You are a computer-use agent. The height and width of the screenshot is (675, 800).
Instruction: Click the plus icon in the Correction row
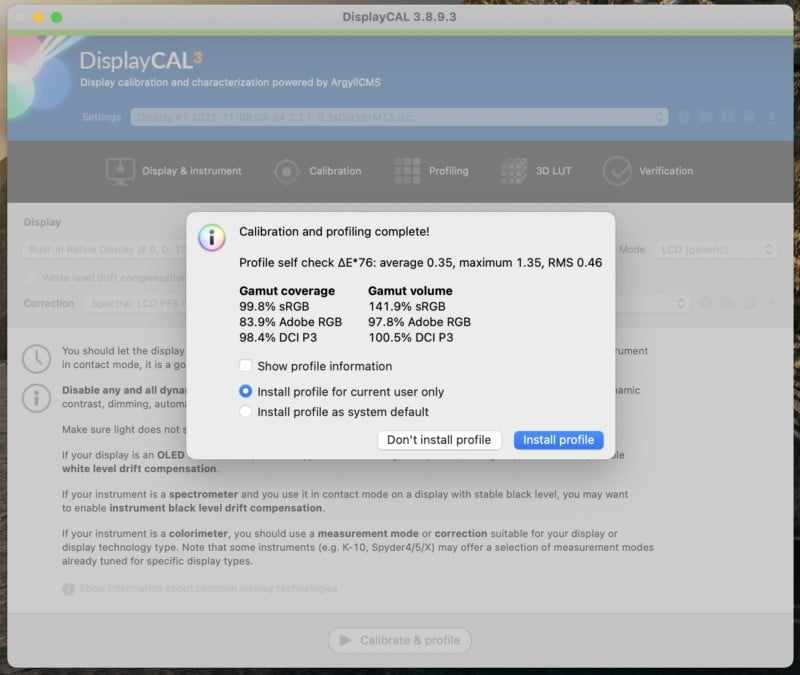[771, 303]
